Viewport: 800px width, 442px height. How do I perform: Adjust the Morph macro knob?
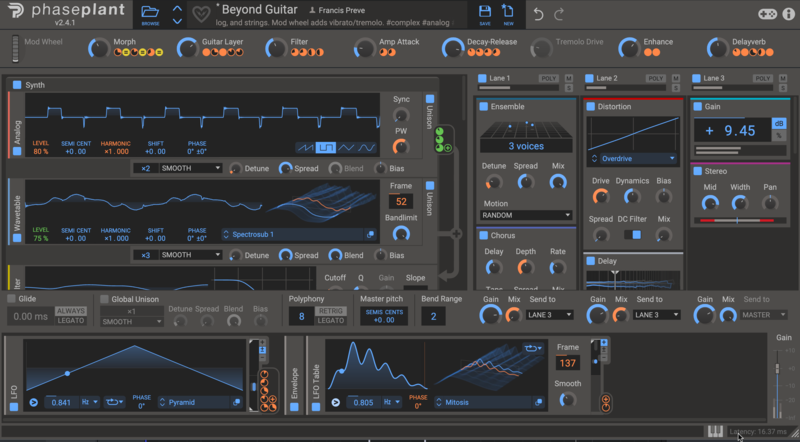98,47
